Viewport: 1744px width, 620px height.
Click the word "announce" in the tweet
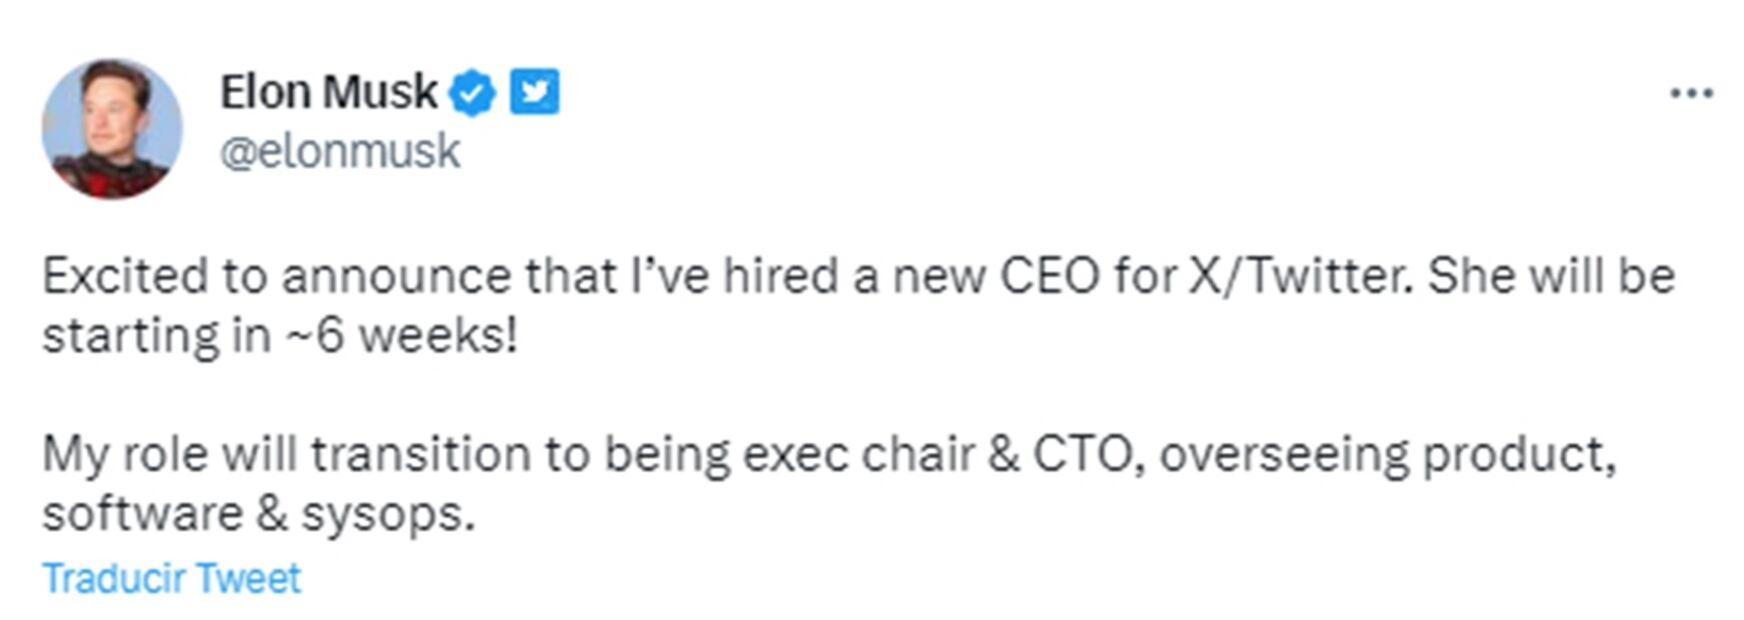coord(396,276)
